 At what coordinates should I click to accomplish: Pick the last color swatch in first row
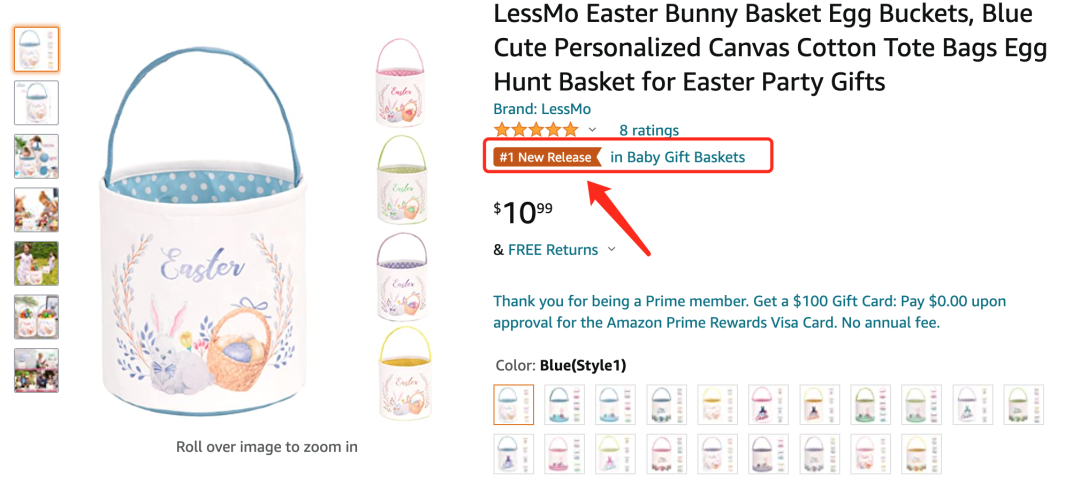tap(1024, 405)
